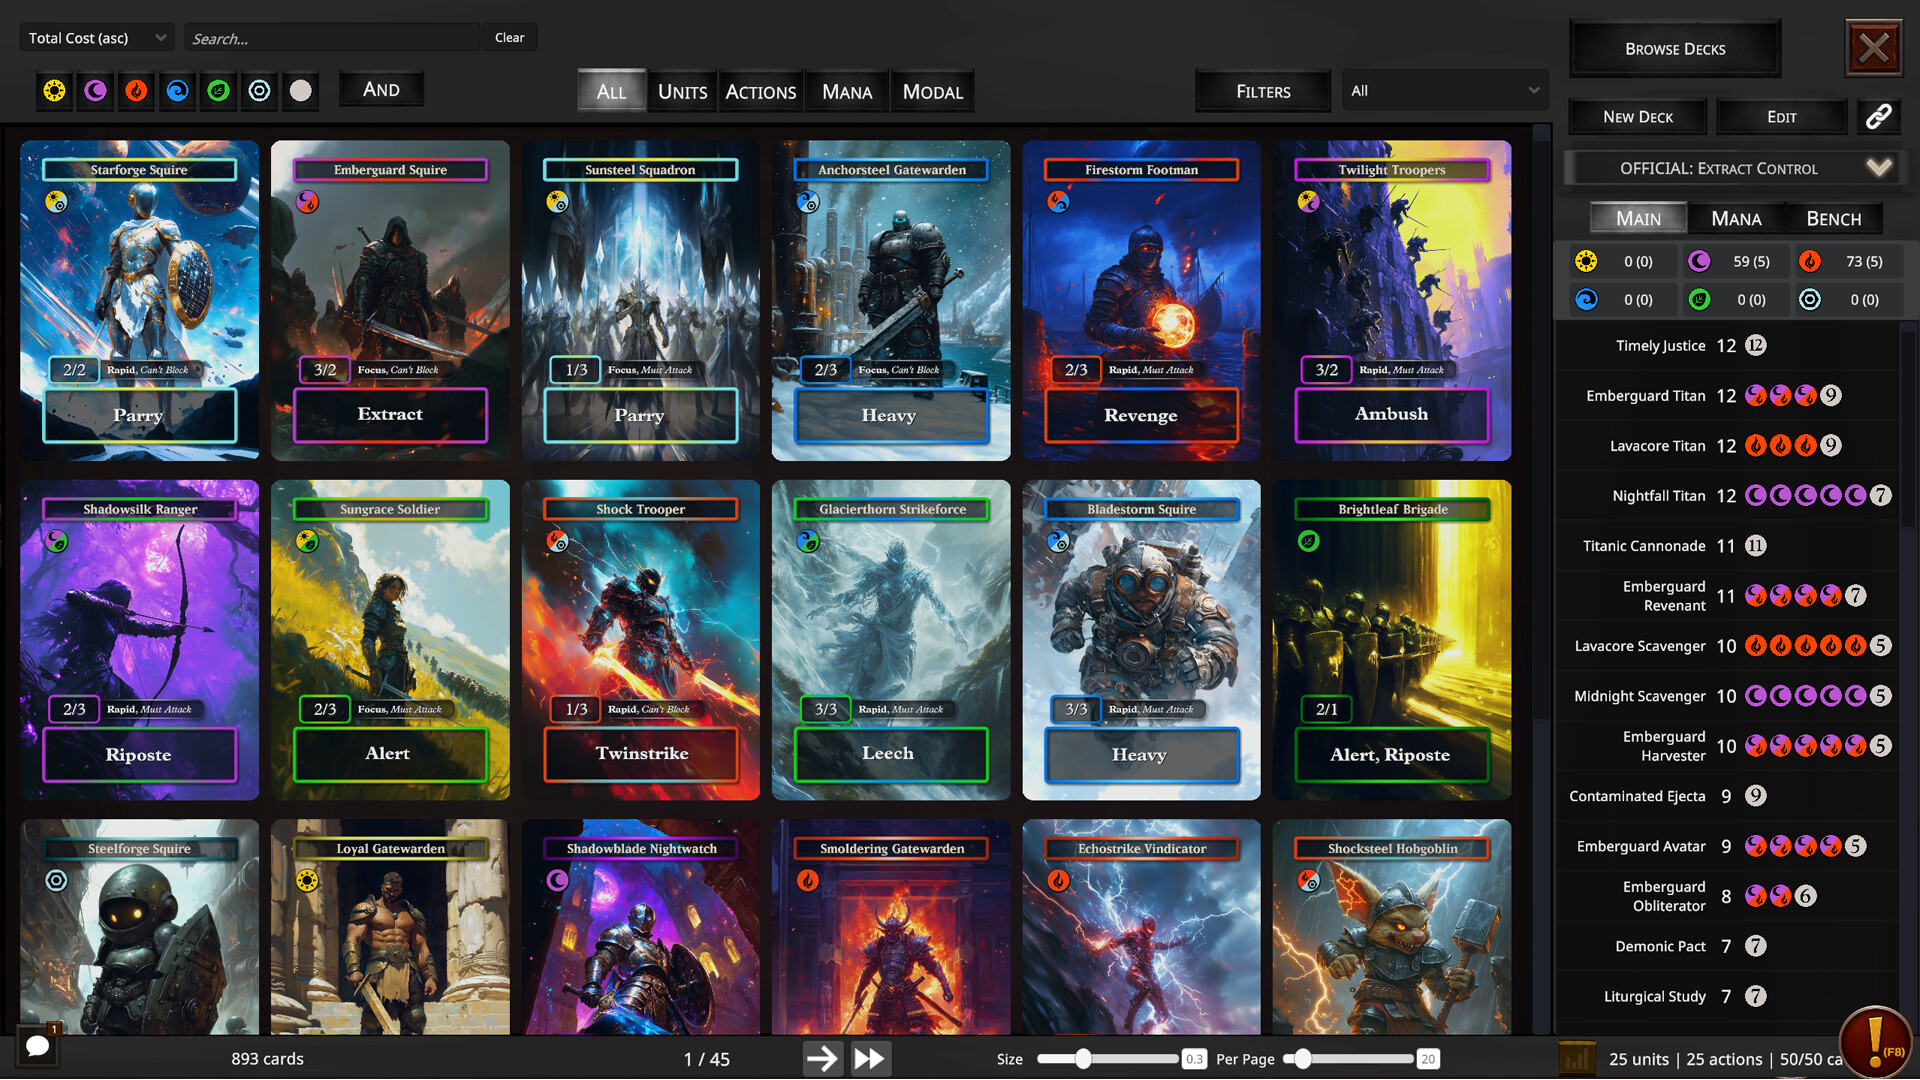Image resolution: width=1920 pixels, height=1080 pixels.
Task: Open the All filter dropdown
Action: click(1444, 91)
